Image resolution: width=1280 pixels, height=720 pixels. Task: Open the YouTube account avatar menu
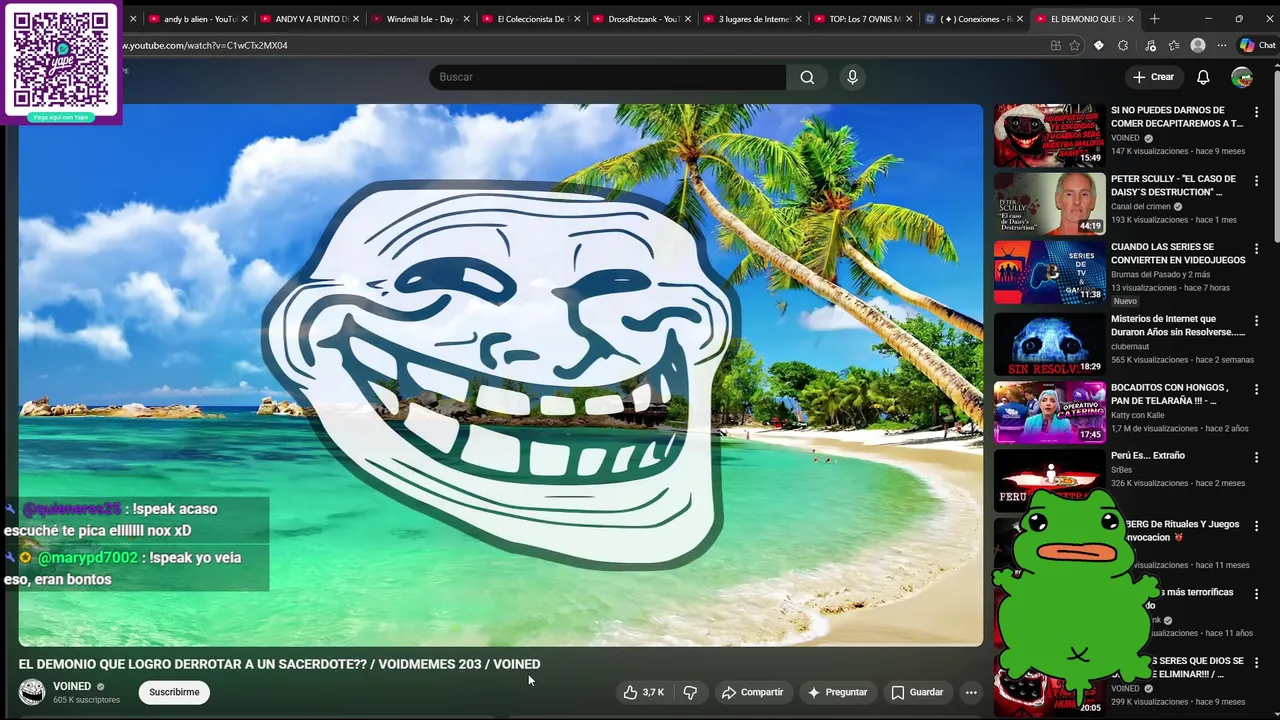[x=1242, y=77]
